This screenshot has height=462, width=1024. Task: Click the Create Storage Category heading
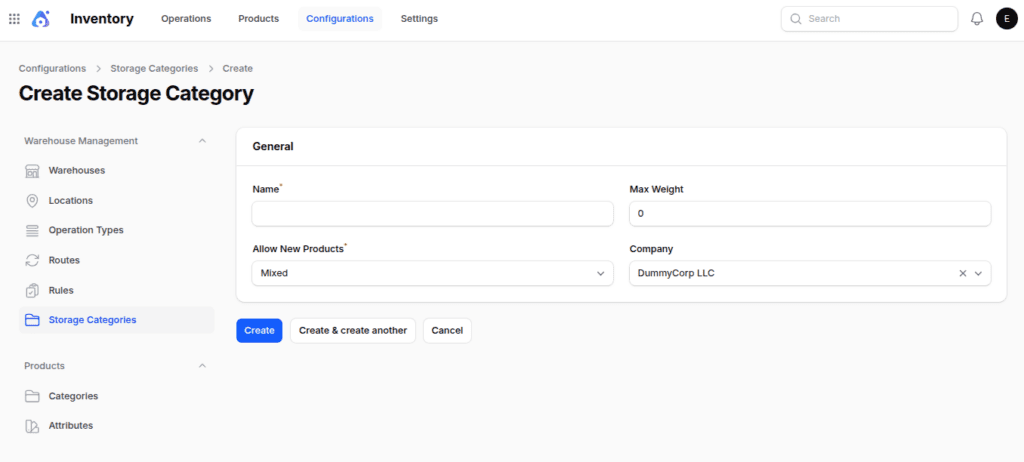[136, 94]
